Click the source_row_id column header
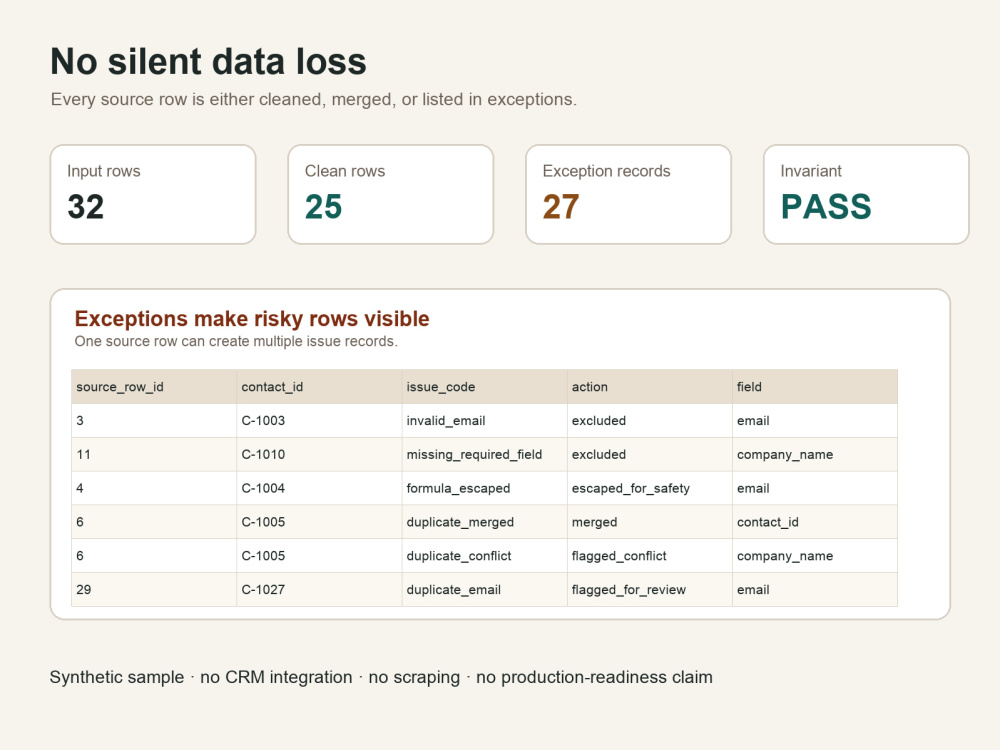 (x=154, y=386)
